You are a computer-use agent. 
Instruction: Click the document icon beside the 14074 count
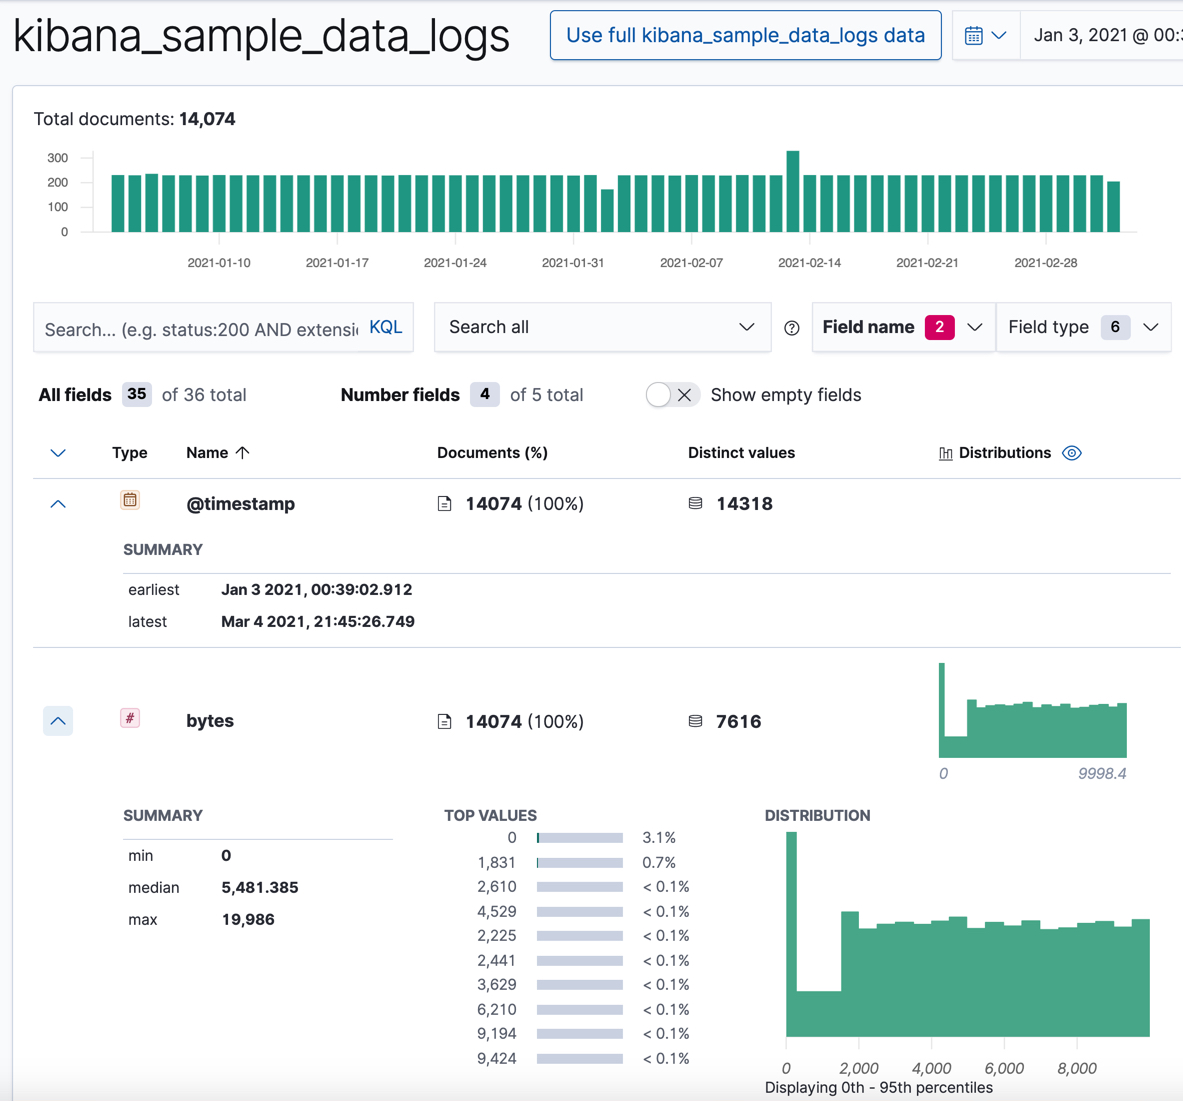445,503
